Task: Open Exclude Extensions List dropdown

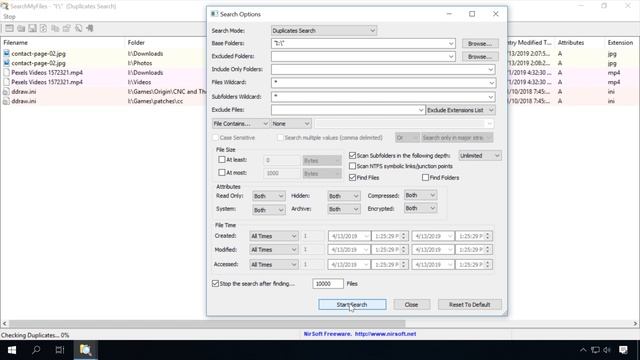Action: 460,110
